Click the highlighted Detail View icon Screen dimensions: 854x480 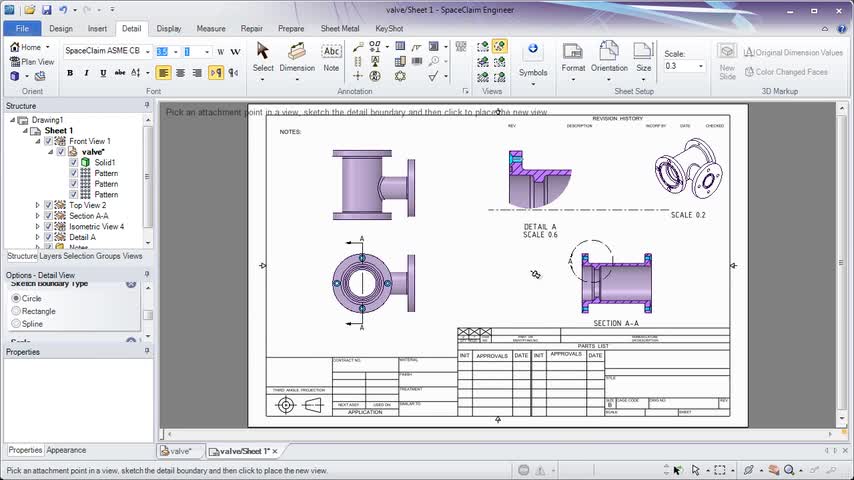click(499, 46)
